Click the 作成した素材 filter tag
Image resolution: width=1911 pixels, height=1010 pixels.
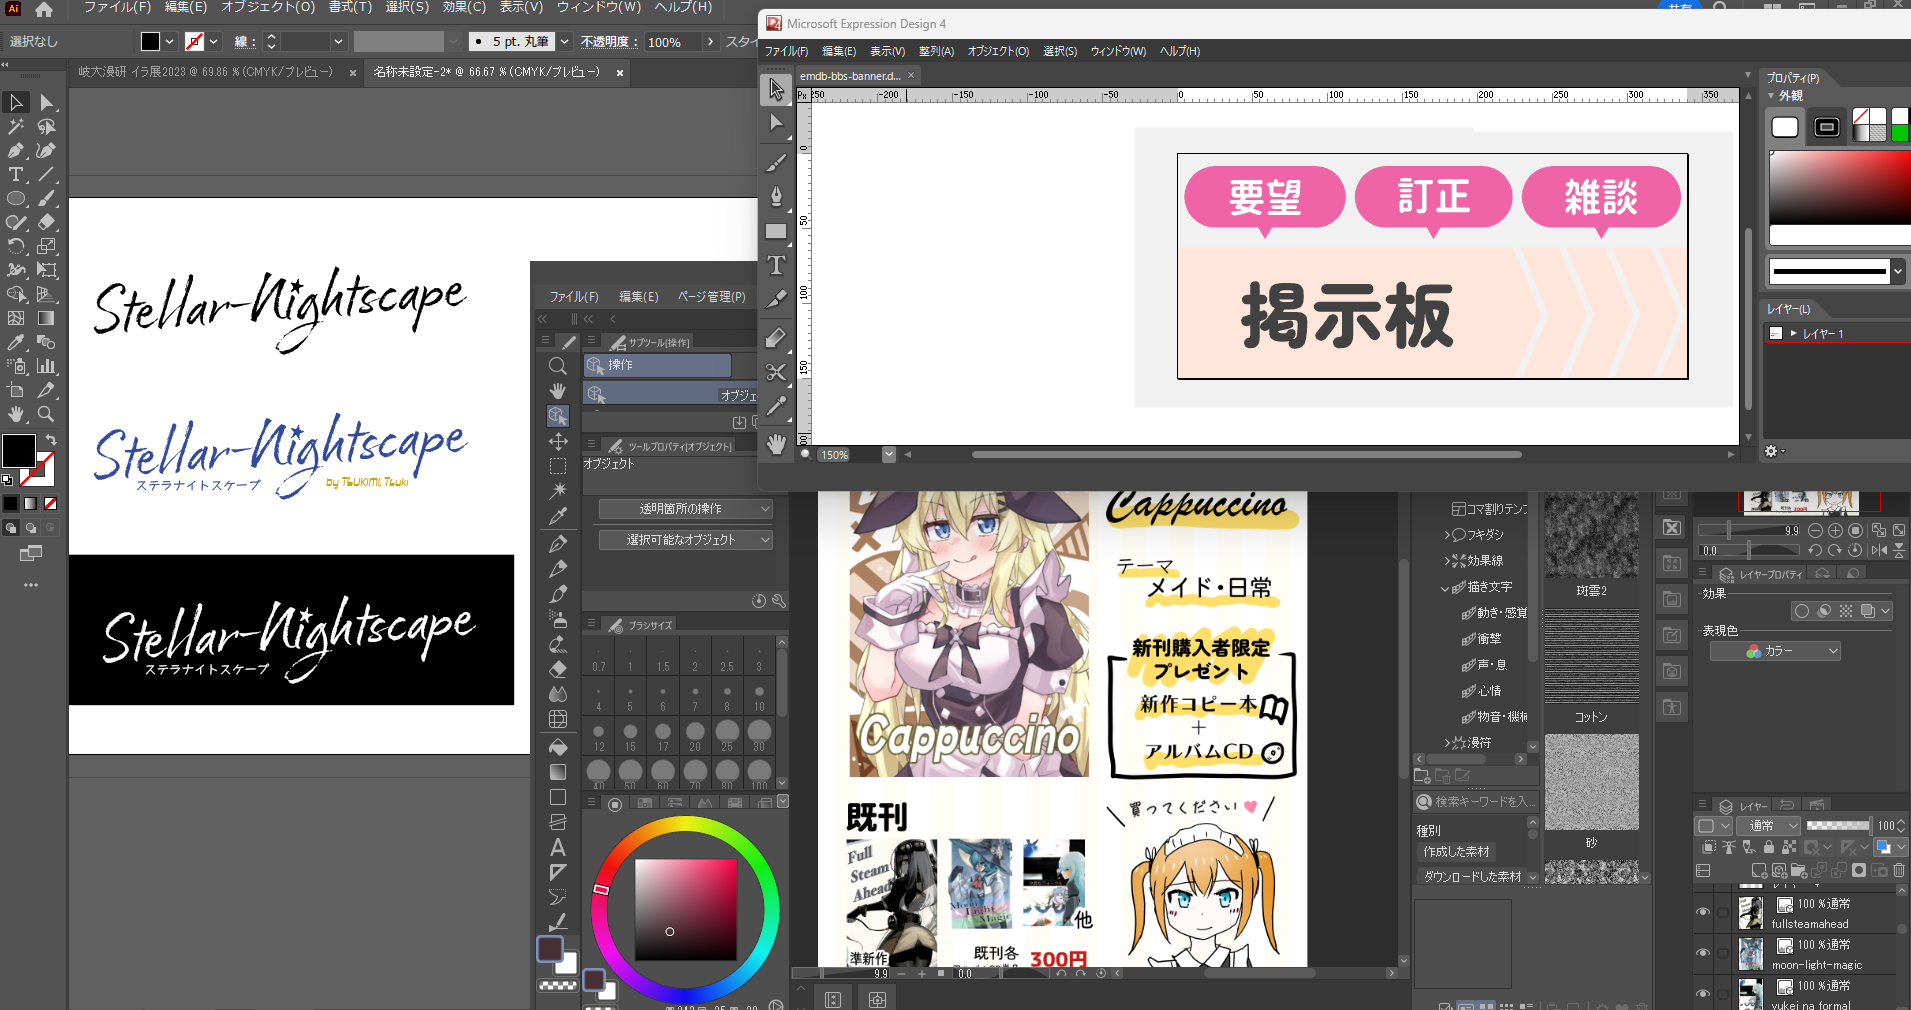point(1456,852)
